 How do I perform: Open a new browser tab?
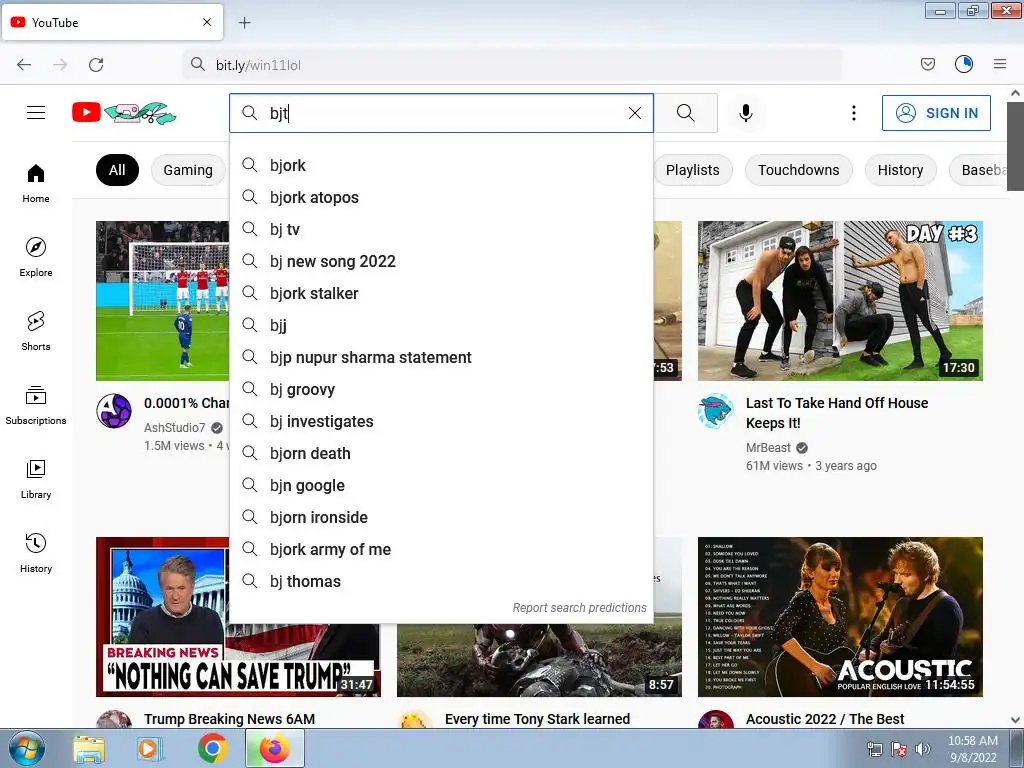pos(245,23)
